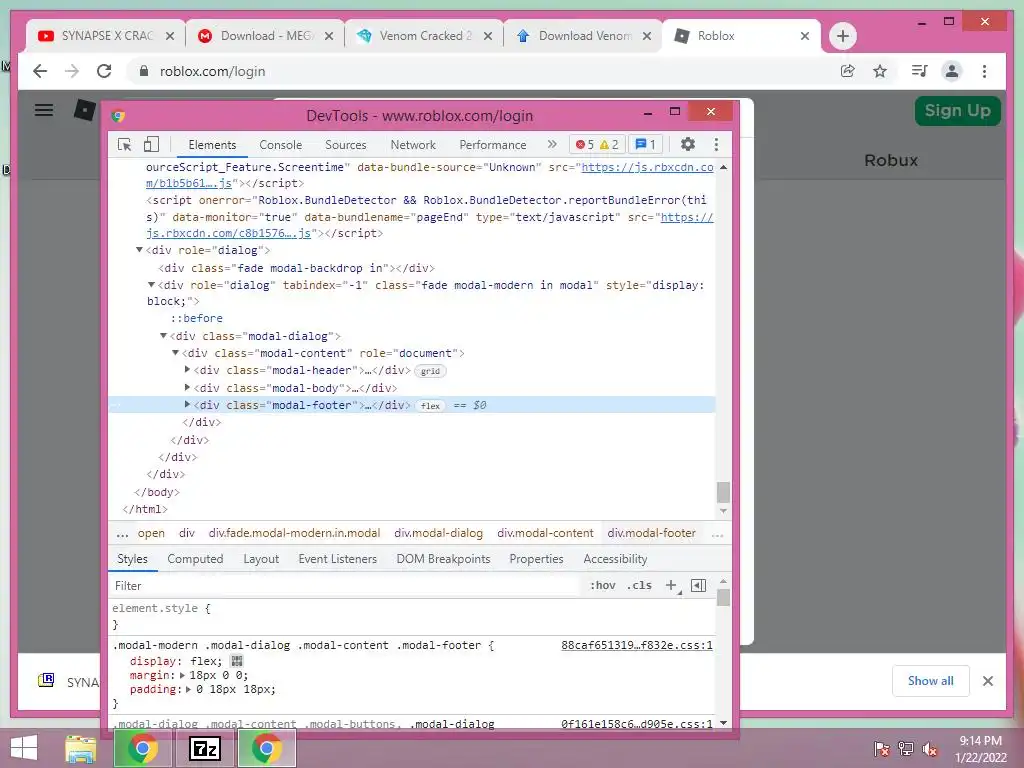Viewport: 1024px width, 768px height.
Task: Open the Event Listeners sidebar tab
Action: point(338,559)
